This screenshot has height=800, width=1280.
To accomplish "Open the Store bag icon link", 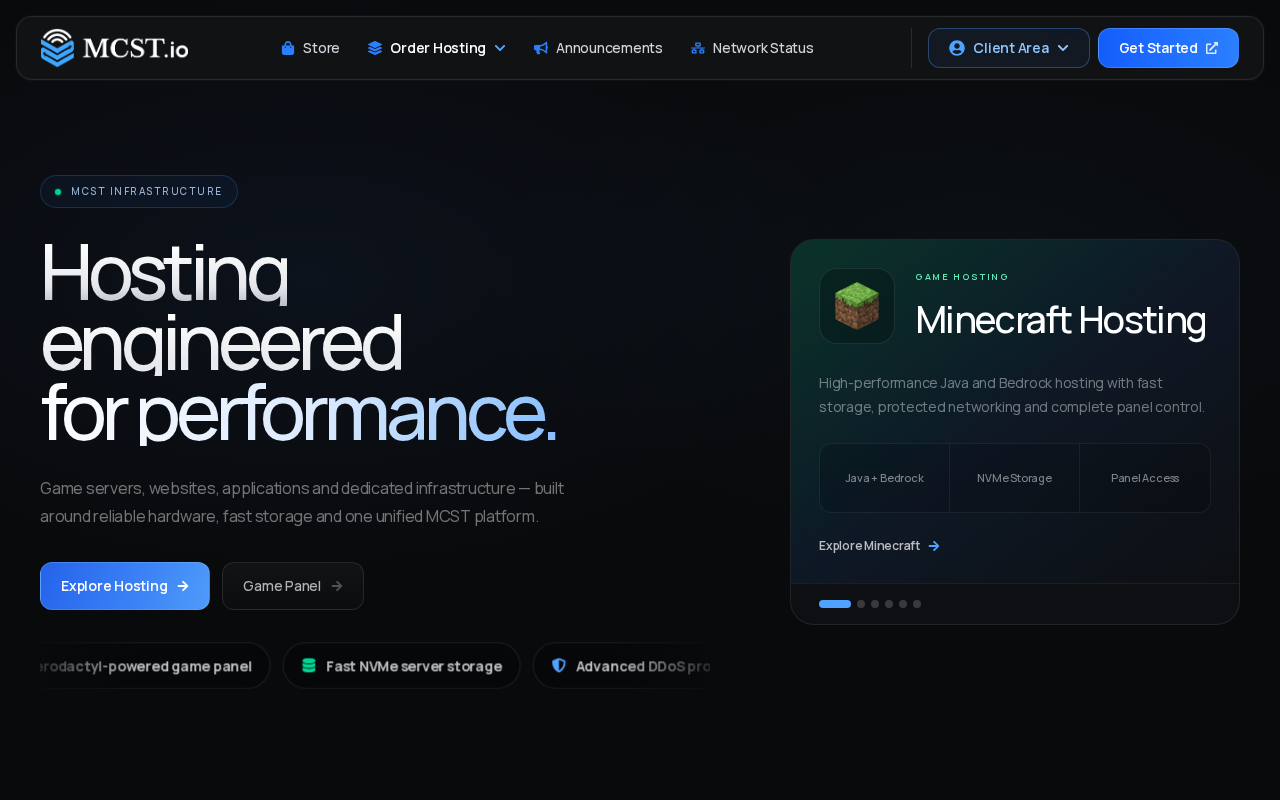I will 288,48.
